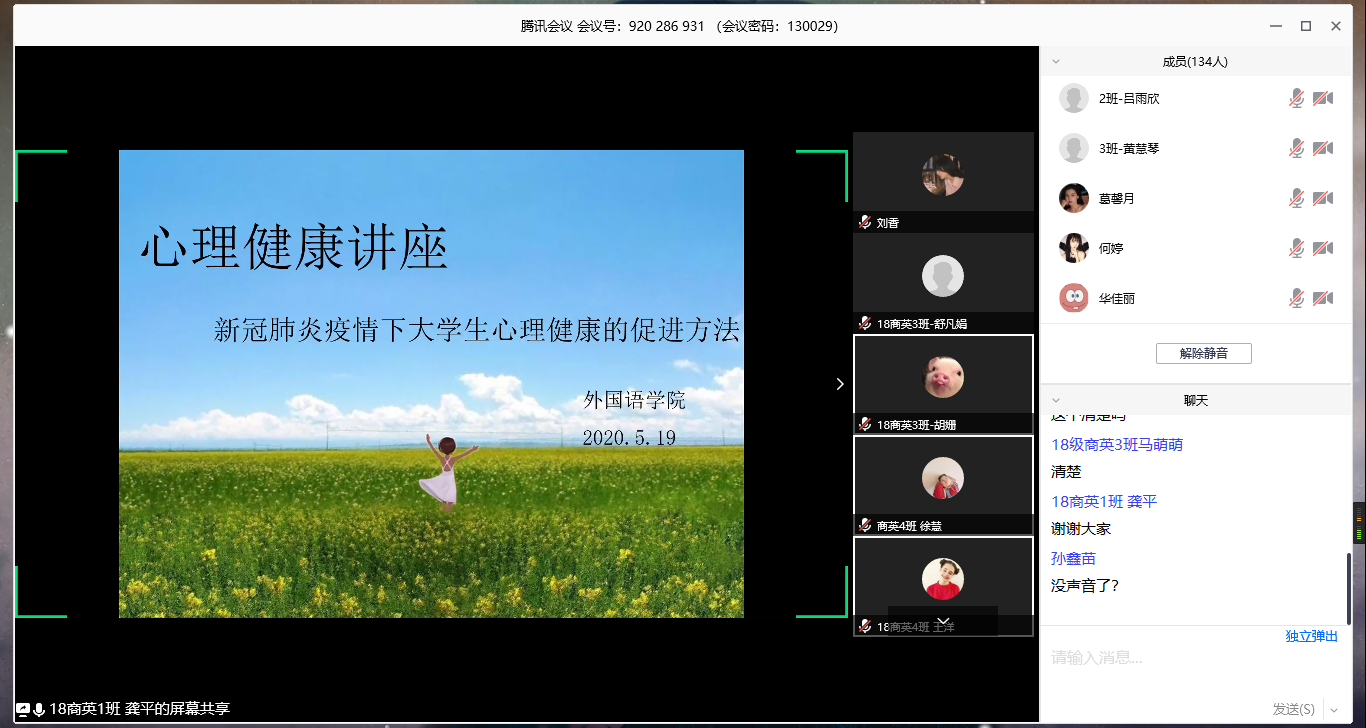The width and height of the screenshot is (1366, 728).
Task: Click muted microphone icon for 华佳丽
Action: pyautogui.click(x=1296, y=297)
